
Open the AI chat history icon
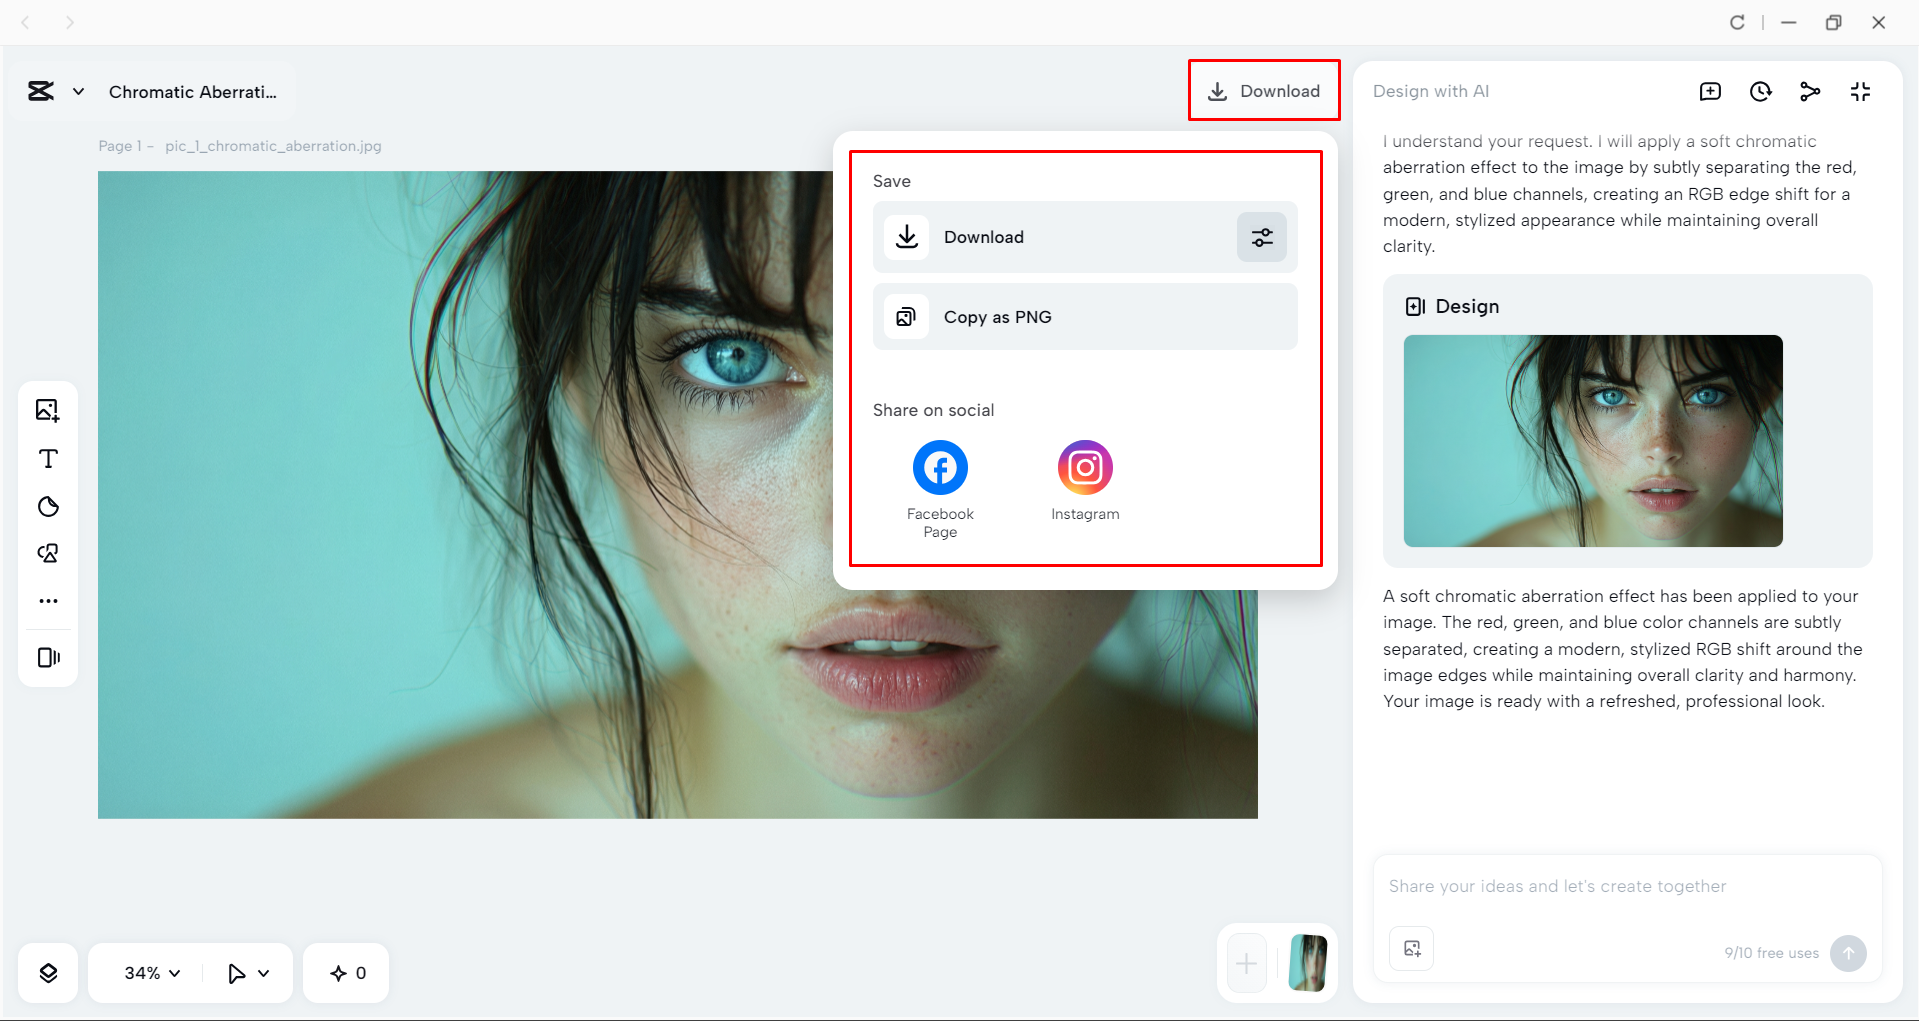[1761, 92]
